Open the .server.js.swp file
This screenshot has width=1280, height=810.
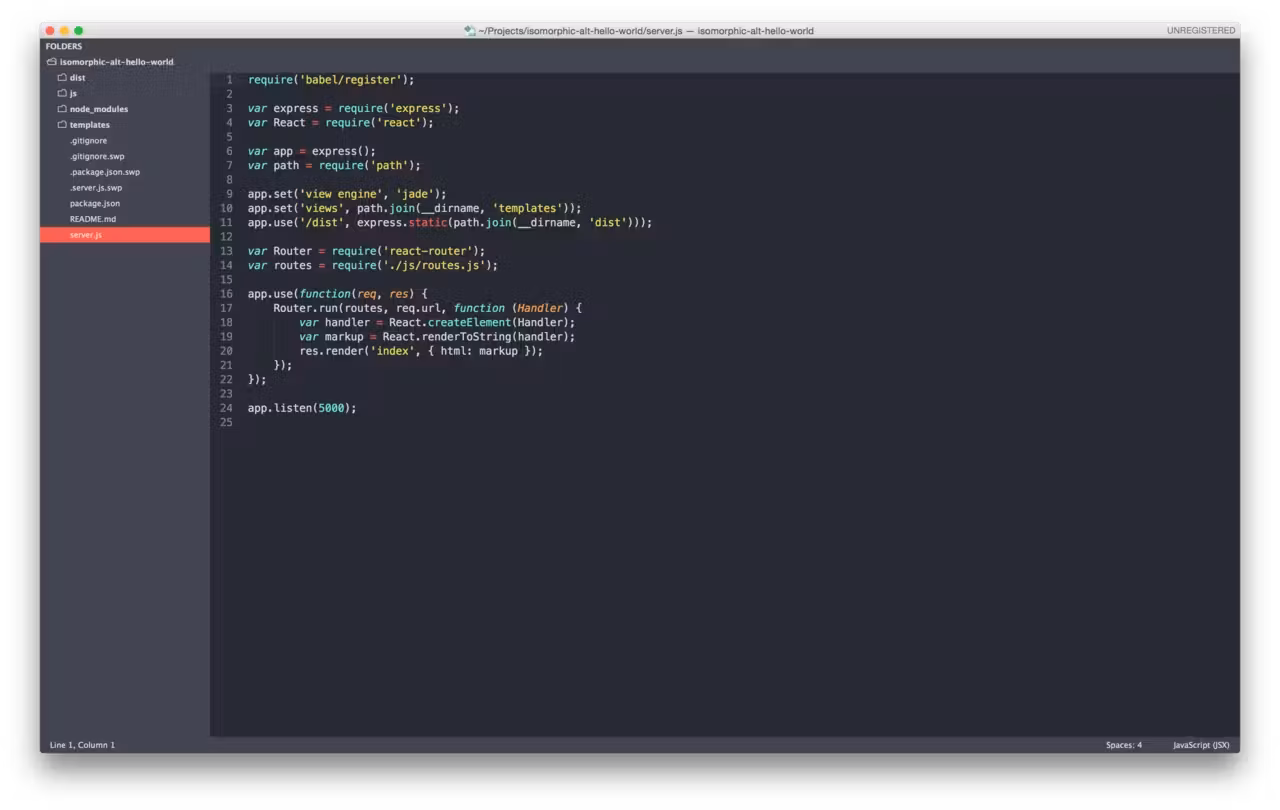click(x=96, y=188)
